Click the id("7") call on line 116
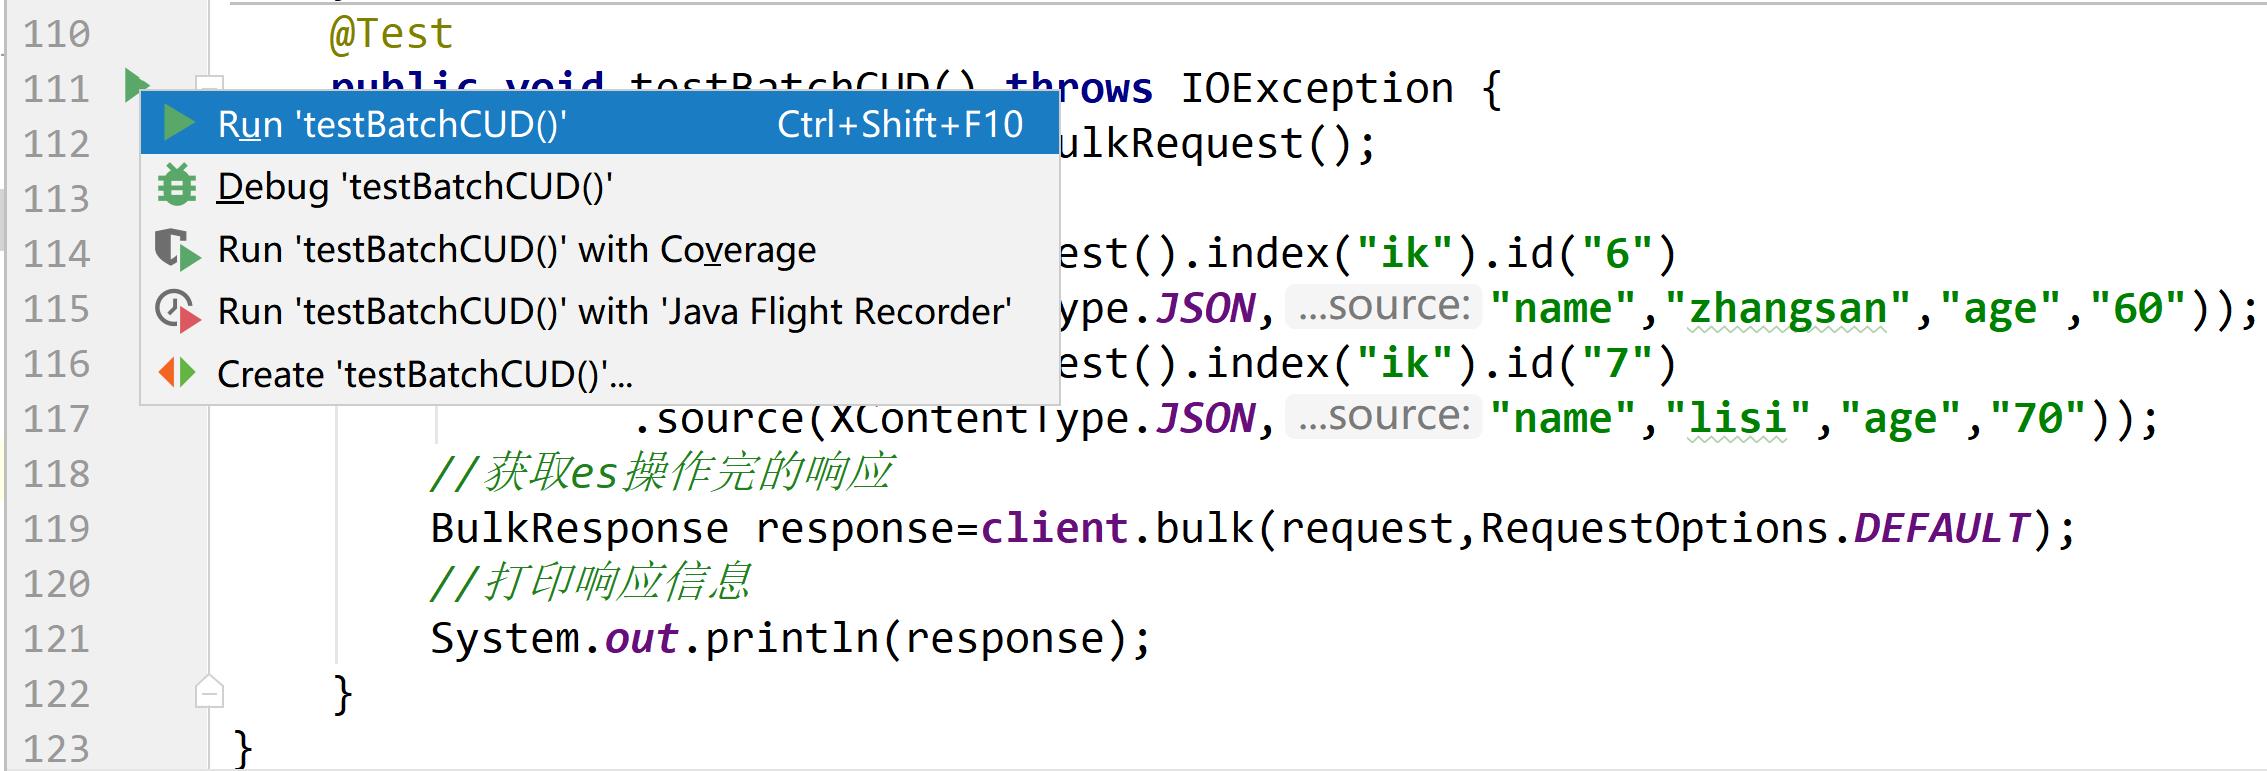 point(1591,363)
